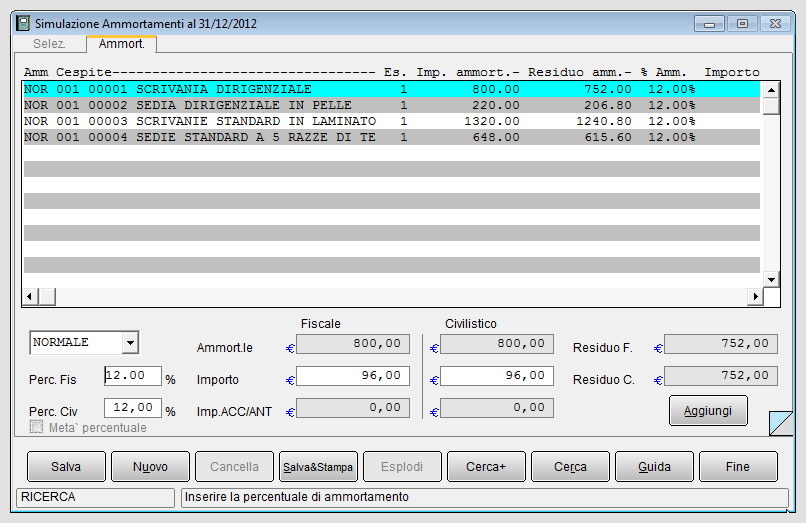Viewport: 806px width, 523px height.
Task: Click the euro icon beside Fiscale Importo
Action: click(290, 380)
